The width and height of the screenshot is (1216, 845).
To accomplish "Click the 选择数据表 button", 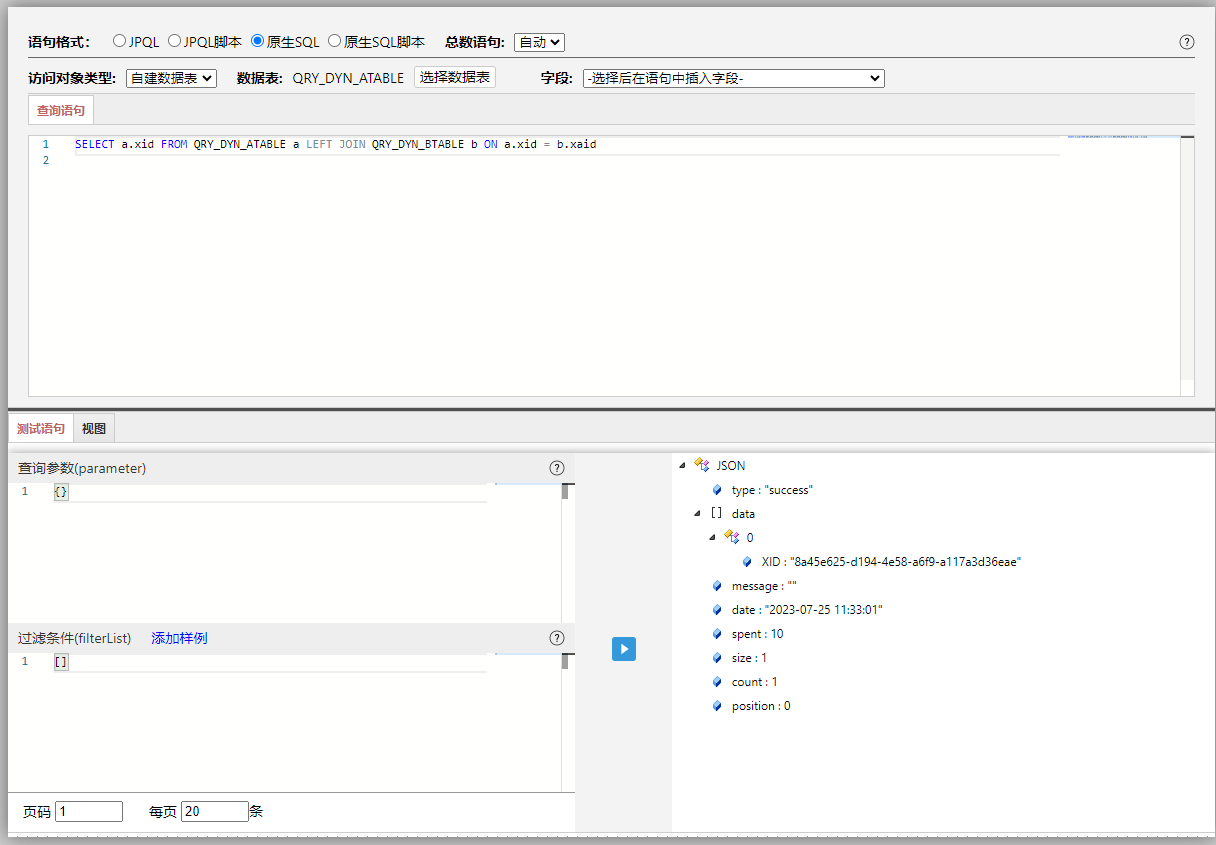I will click(455, 77).
